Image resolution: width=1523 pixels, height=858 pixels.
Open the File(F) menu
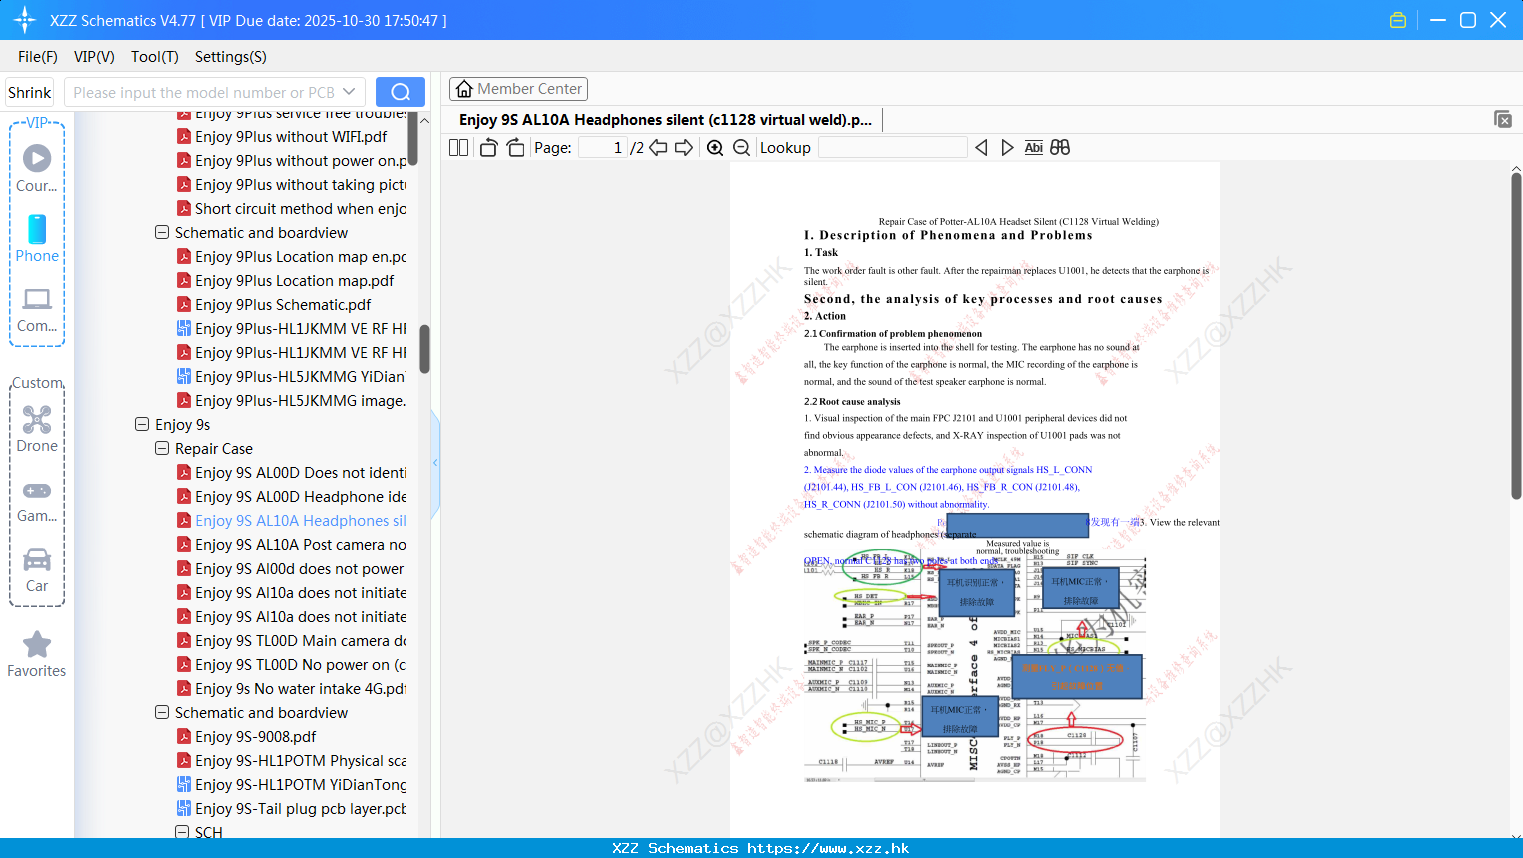[x=38, y=57]
